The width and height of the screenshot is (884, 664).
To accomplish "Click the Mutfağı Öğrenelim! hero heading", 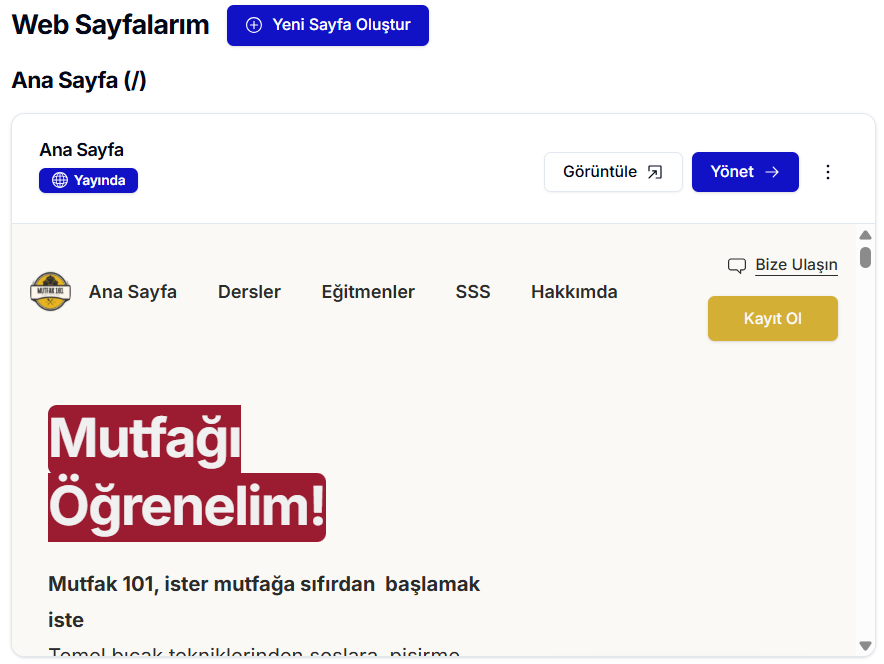I will tap(187, 473).
